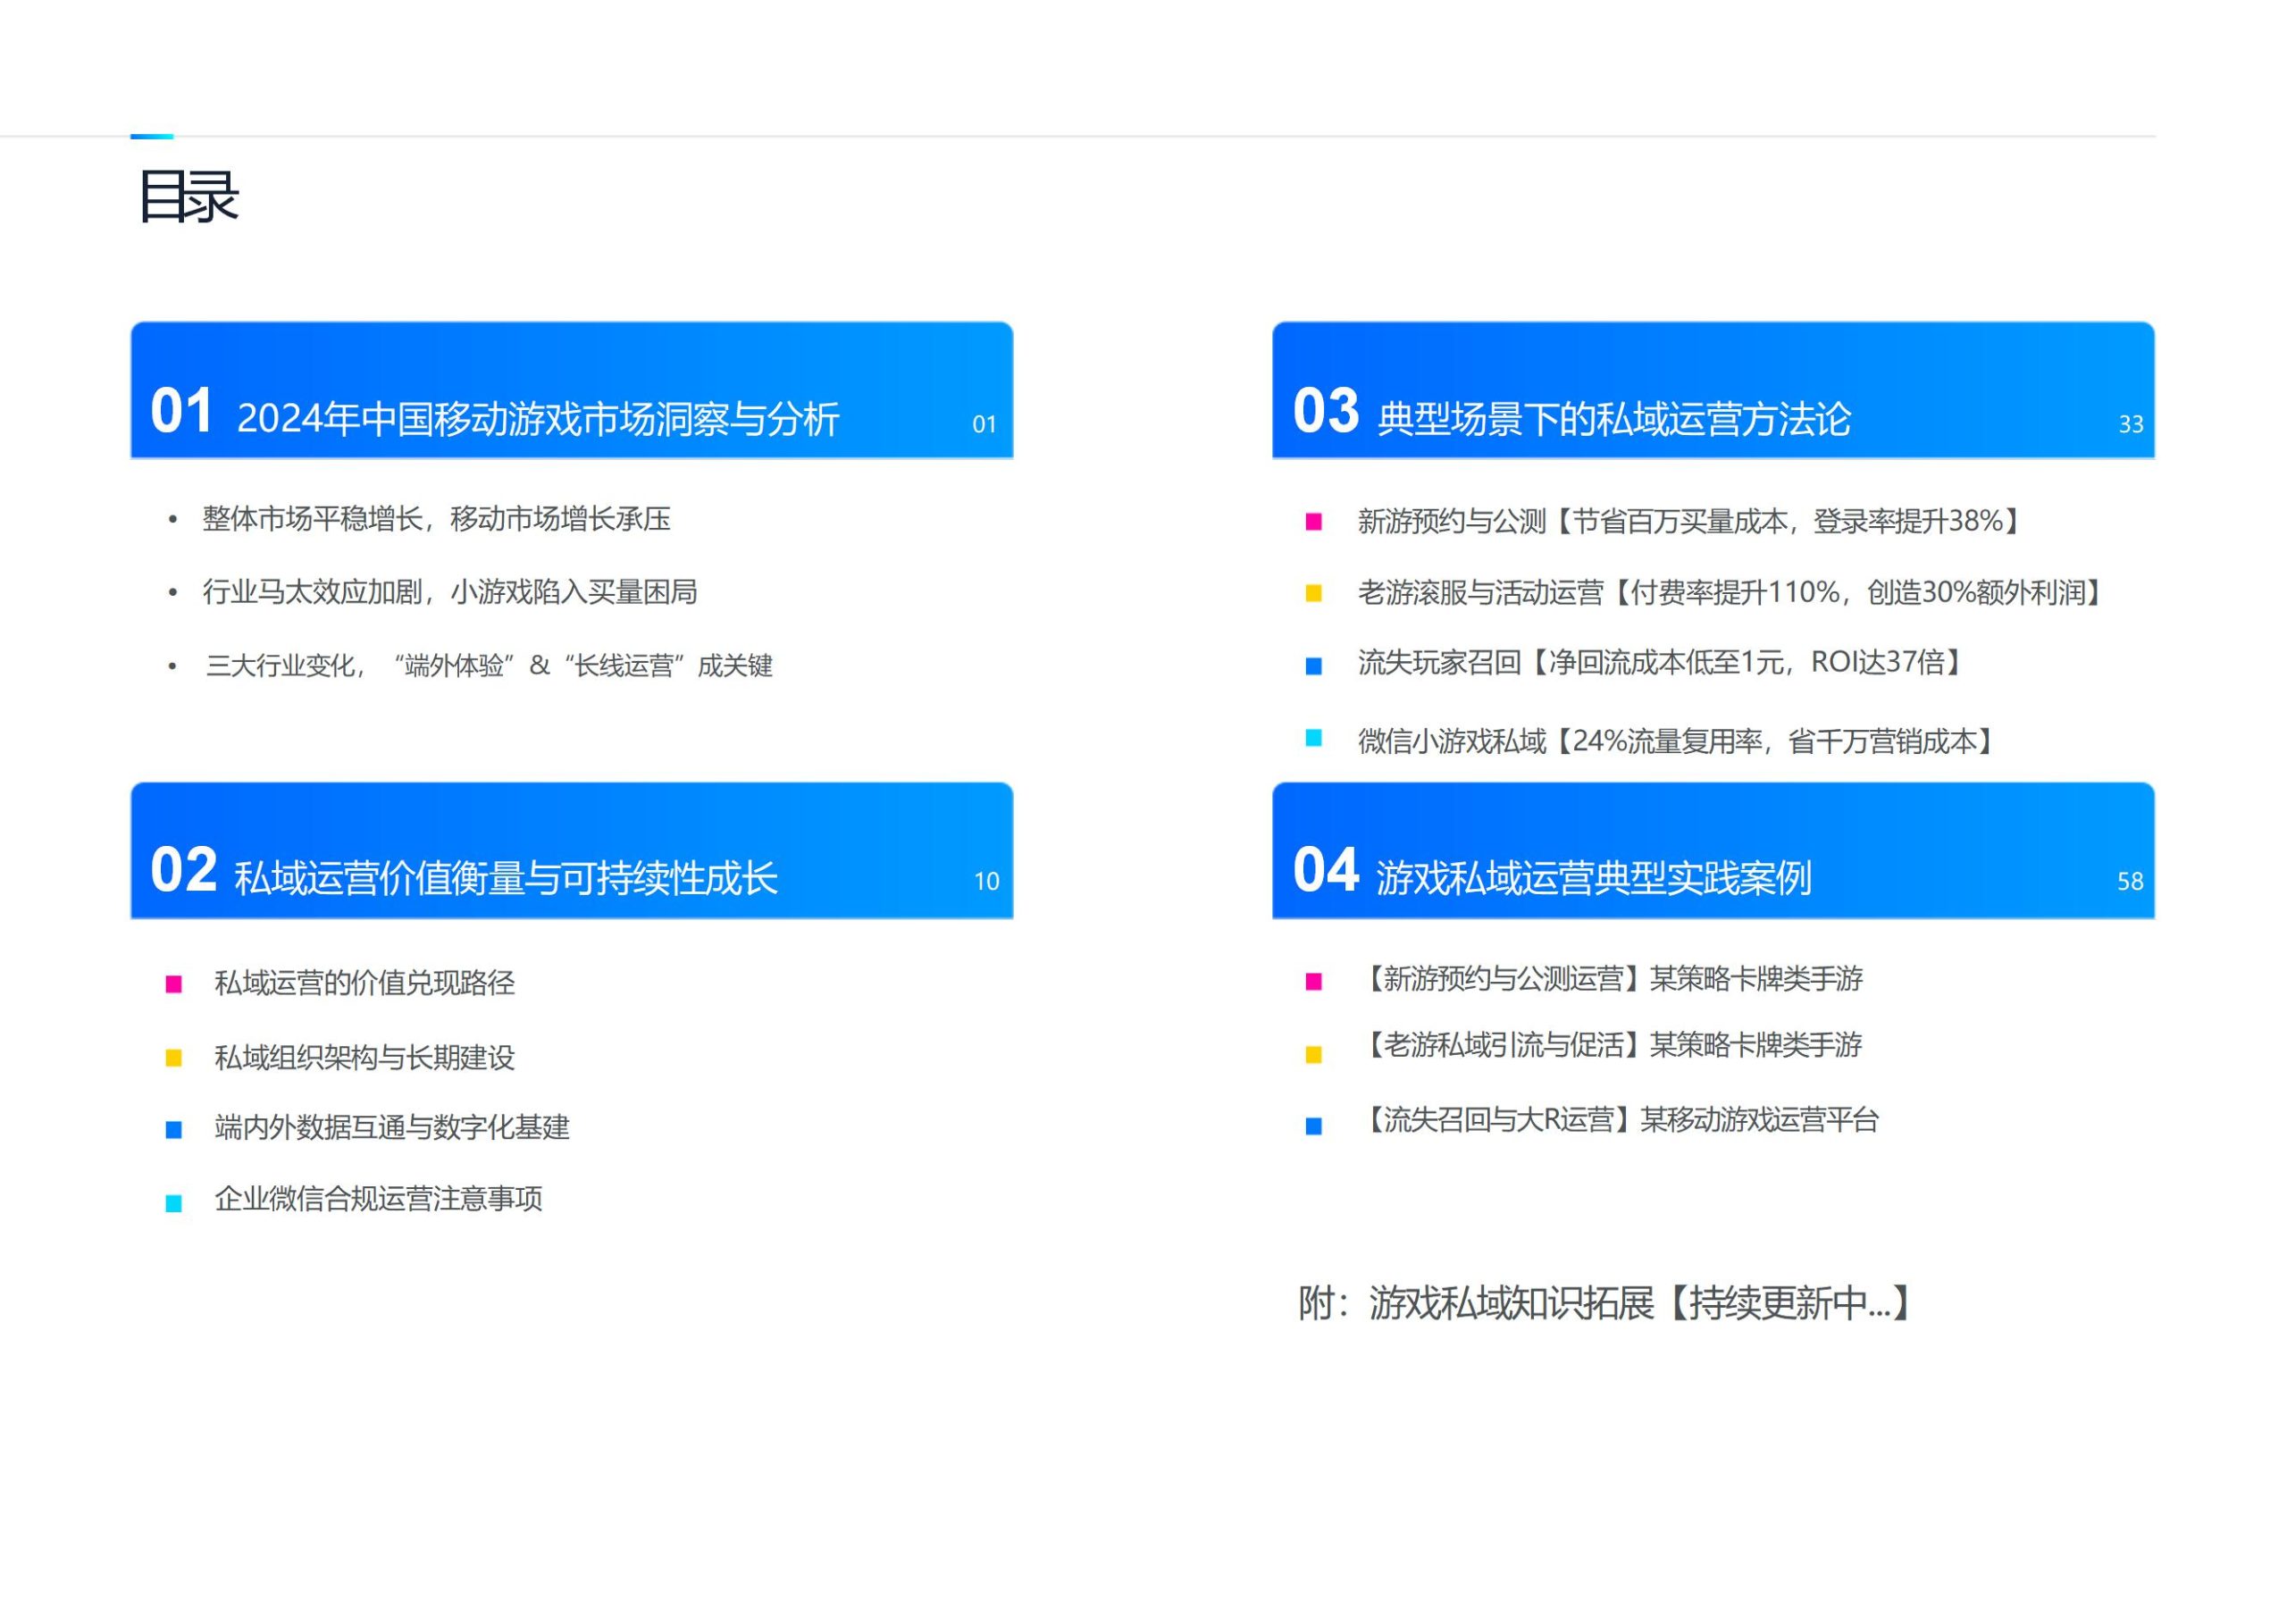Click 附：游戏私域知识拓展【持续更新中...】 note
This screenshot has width=2287, height=1624.
pyautogui.click(x=1606, y=1303)
